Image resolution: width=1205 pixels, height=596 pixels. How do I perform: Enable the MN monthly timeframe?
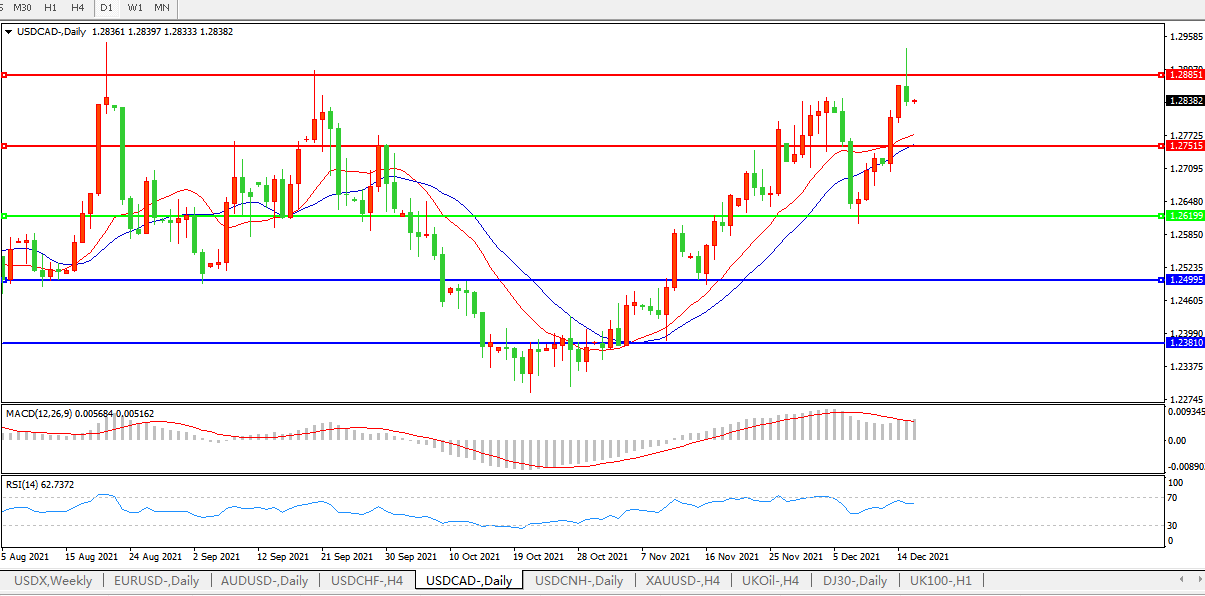coord(161,7)
